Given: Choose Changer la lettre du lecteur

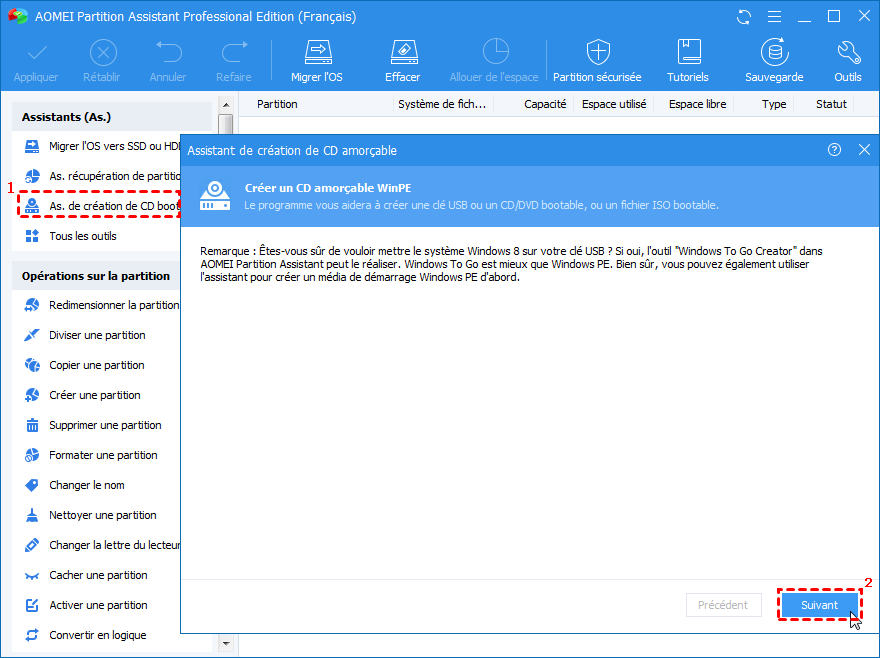Looking at the screenshot, I should coord(101,545).
